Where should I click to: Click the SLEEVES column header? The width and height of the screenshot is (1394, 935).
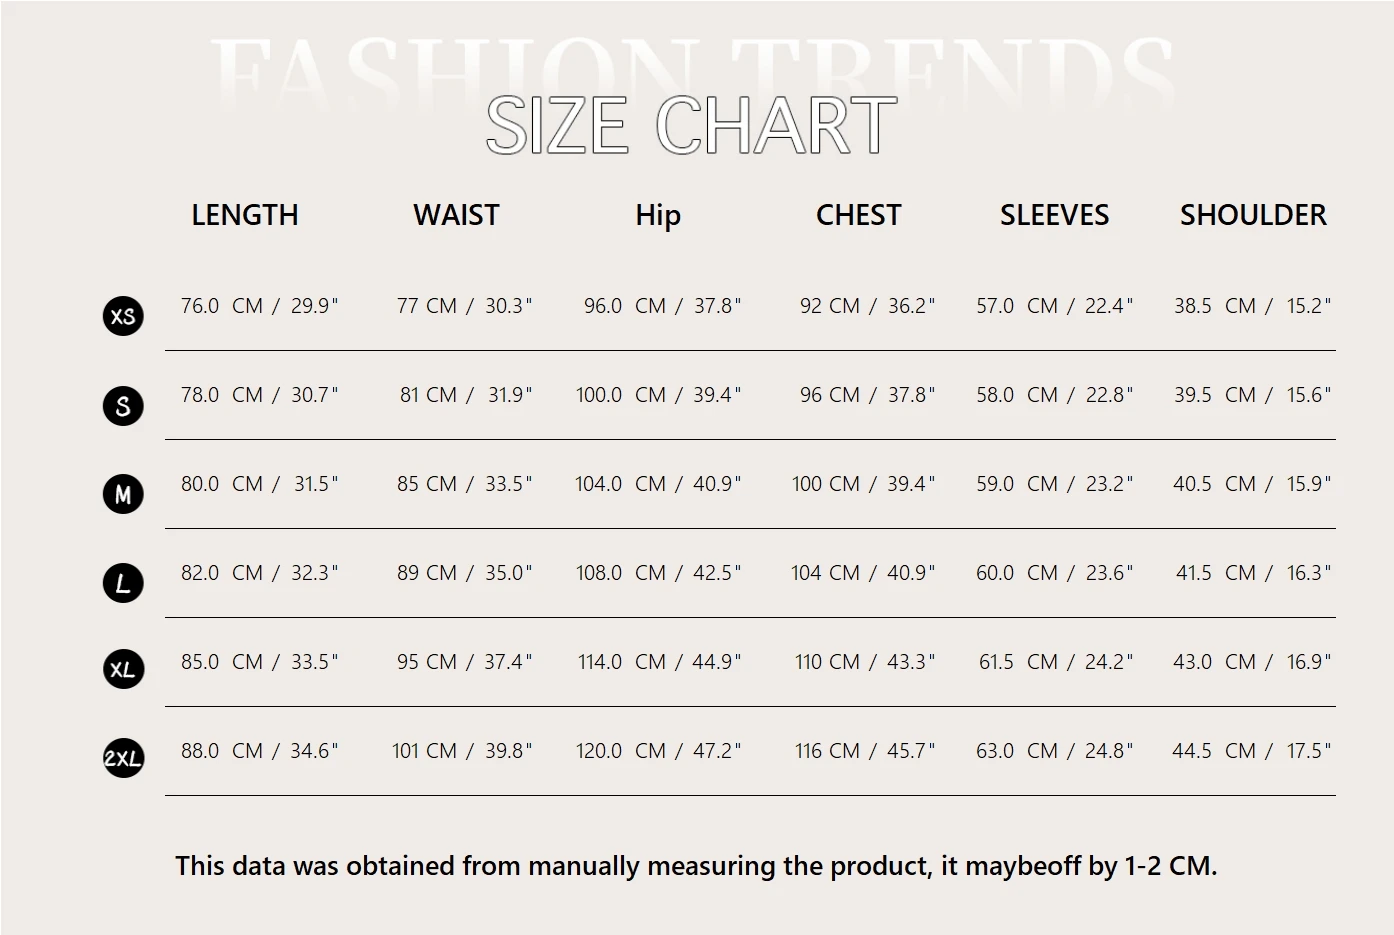point(1054,215)
